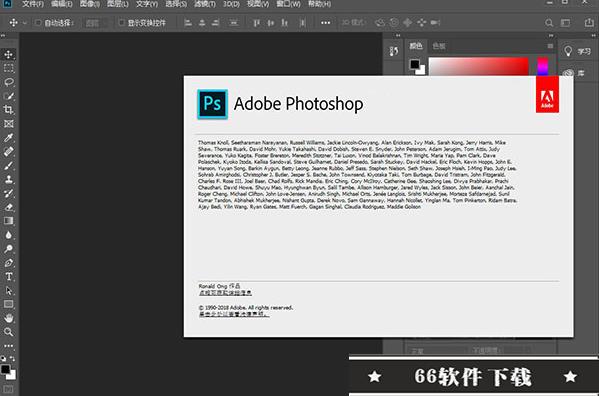Select the Brush tool
Viewport: 599px width, 396px height.
pyautogui.click(x=8, y=165)
